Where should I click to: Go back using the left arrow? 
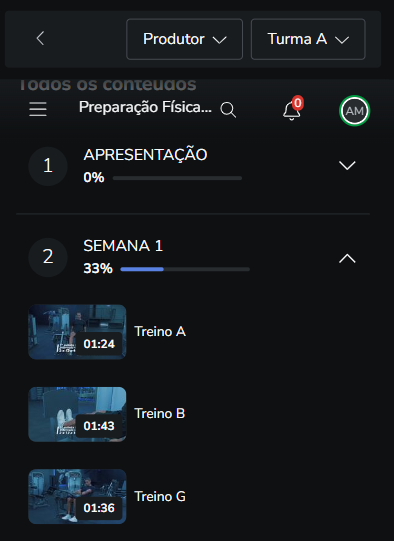pyautogui.click(x=40, y=38)
